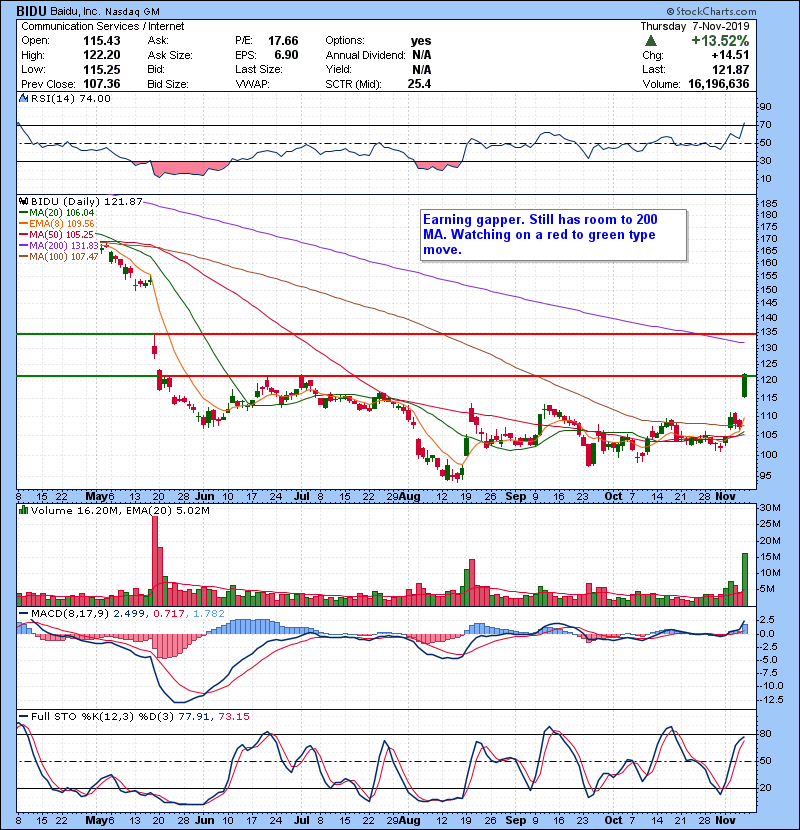
Task: Click the volume bars icon beside Volume 16.20M
Action: click(24, 510)
